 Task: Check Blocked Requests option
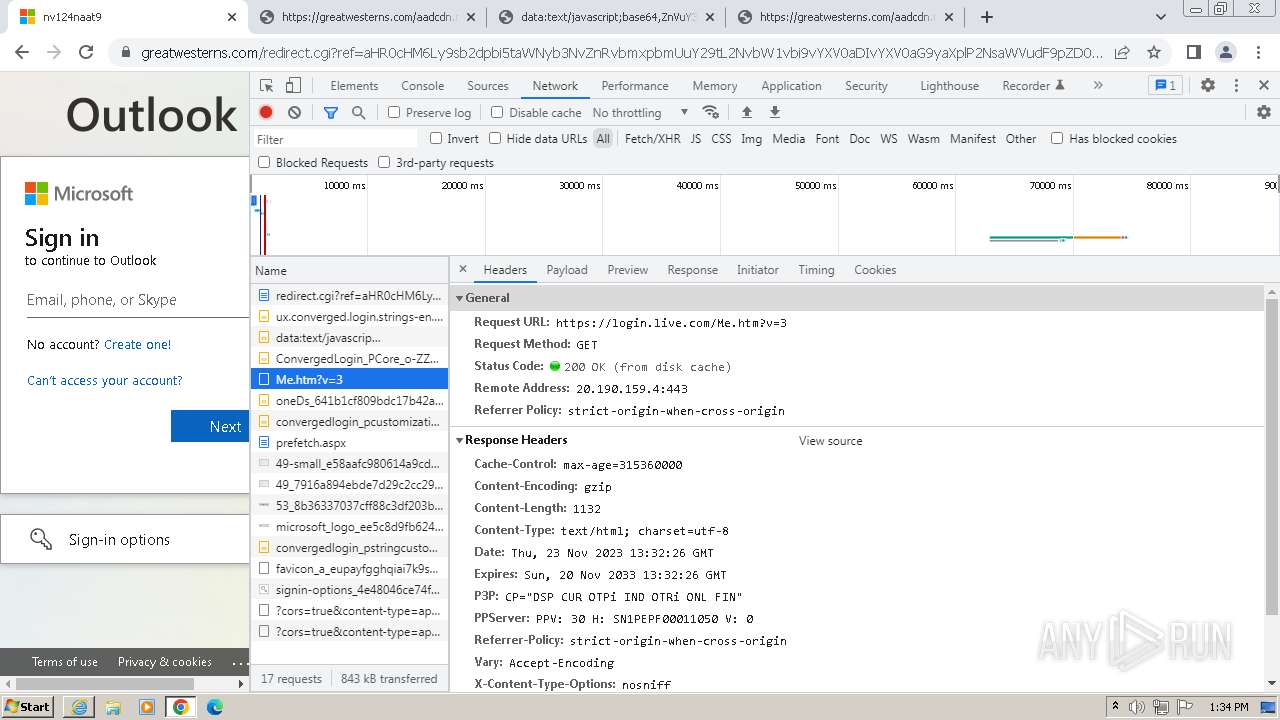[264, 162]
